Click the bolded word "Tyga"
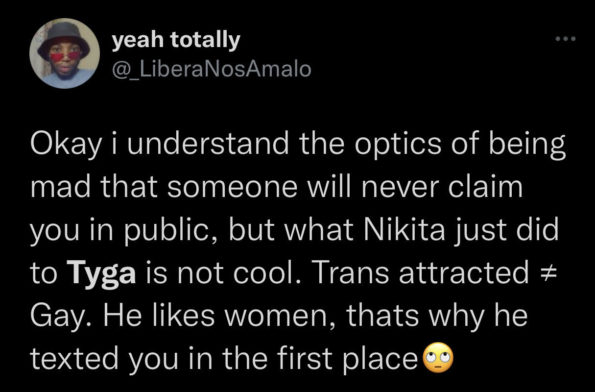 click(102, 276)
